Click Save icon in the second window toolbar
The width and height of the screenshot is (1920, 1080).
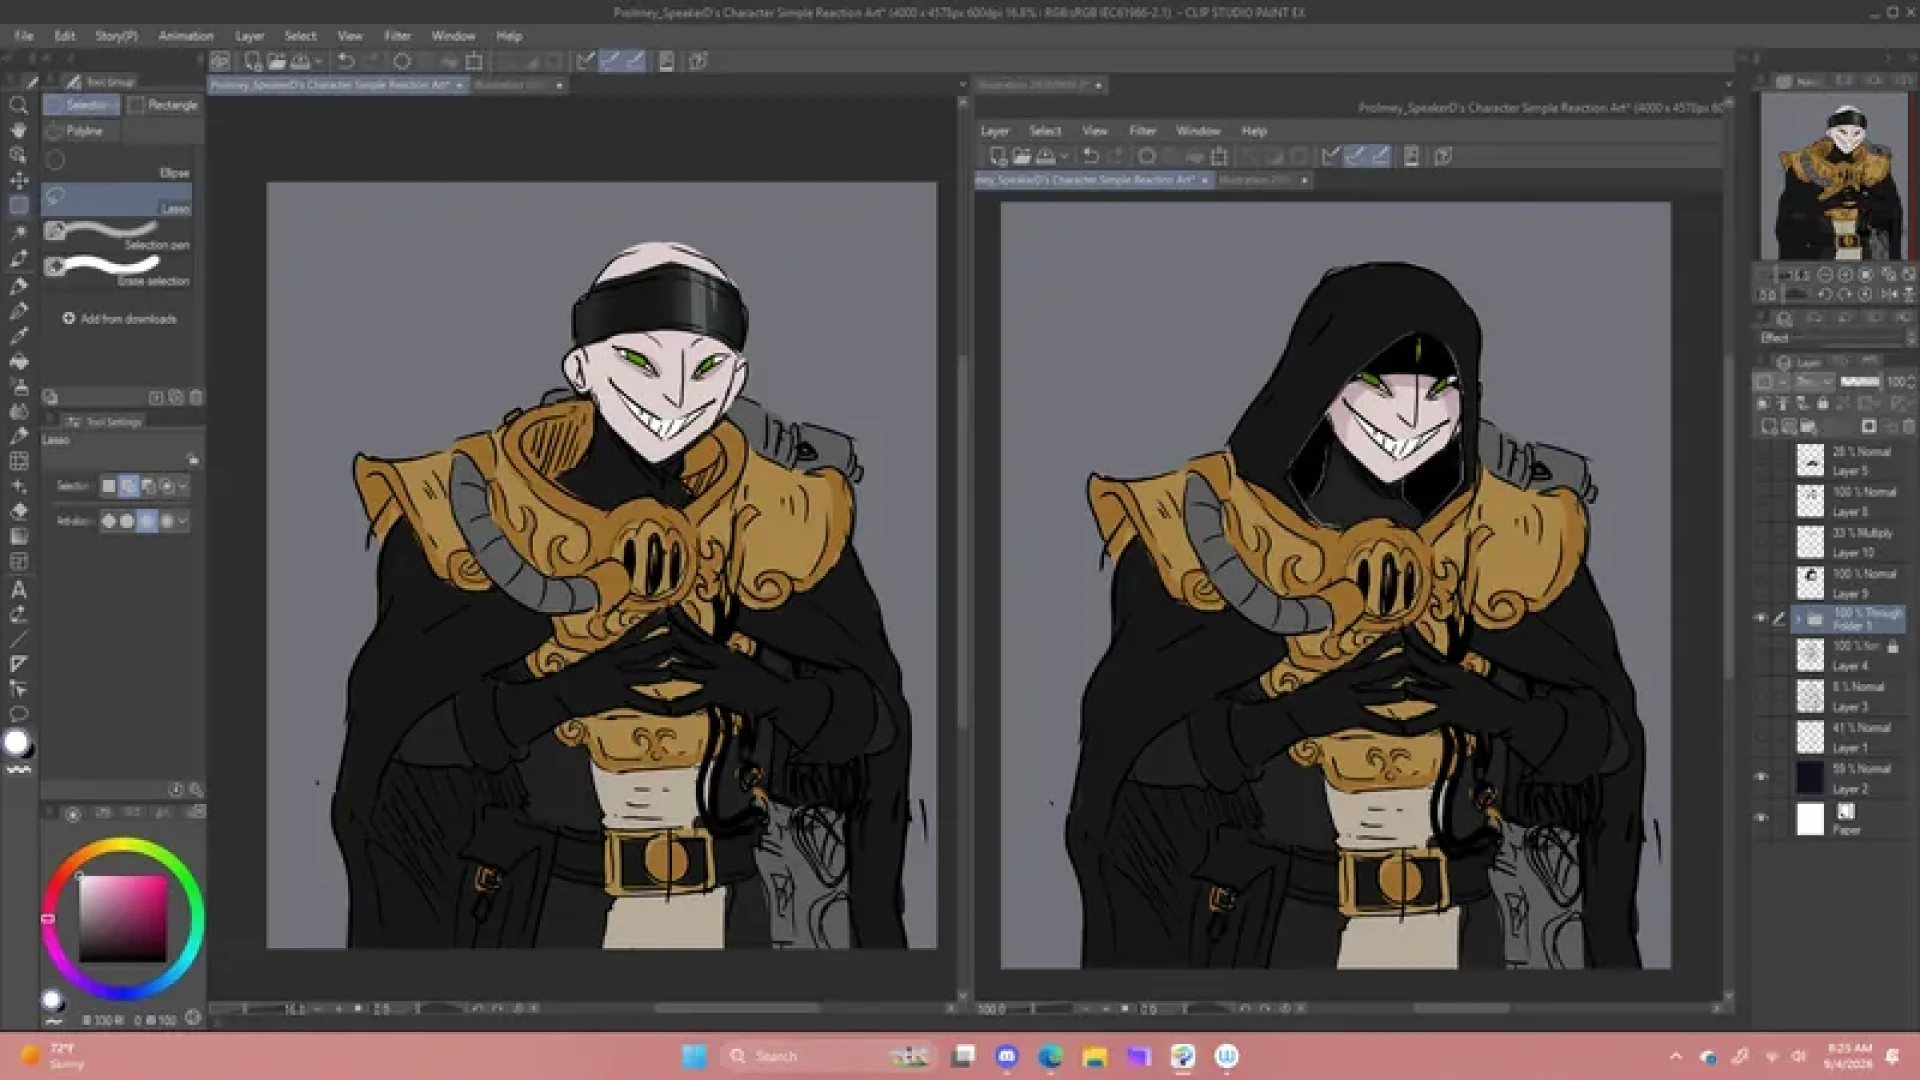pyautogui.click(x=1045, y=156)
